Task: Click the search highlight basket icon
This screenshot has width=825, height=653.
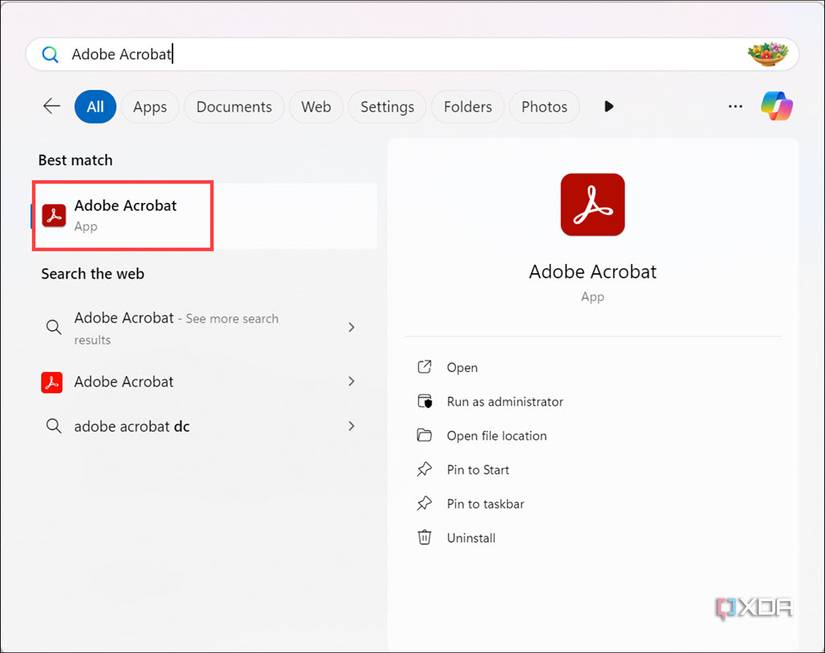Action: click(768, 54)
